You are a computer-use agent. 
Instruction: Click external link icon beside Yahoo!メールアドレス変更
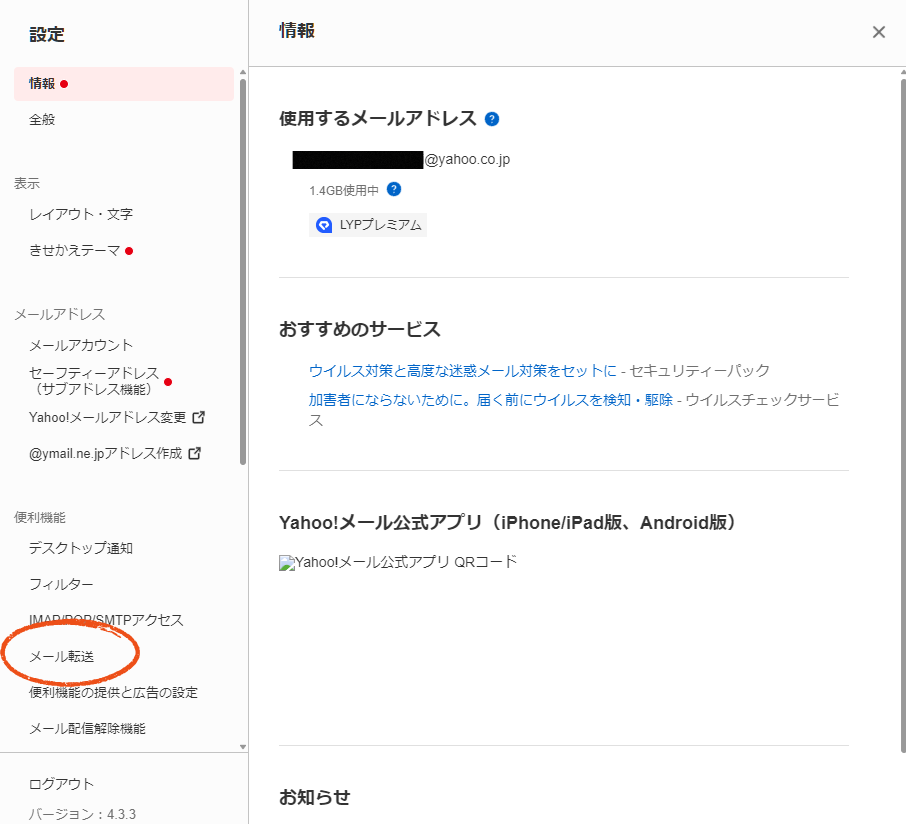pyautogui.click(x=198, y=417)
